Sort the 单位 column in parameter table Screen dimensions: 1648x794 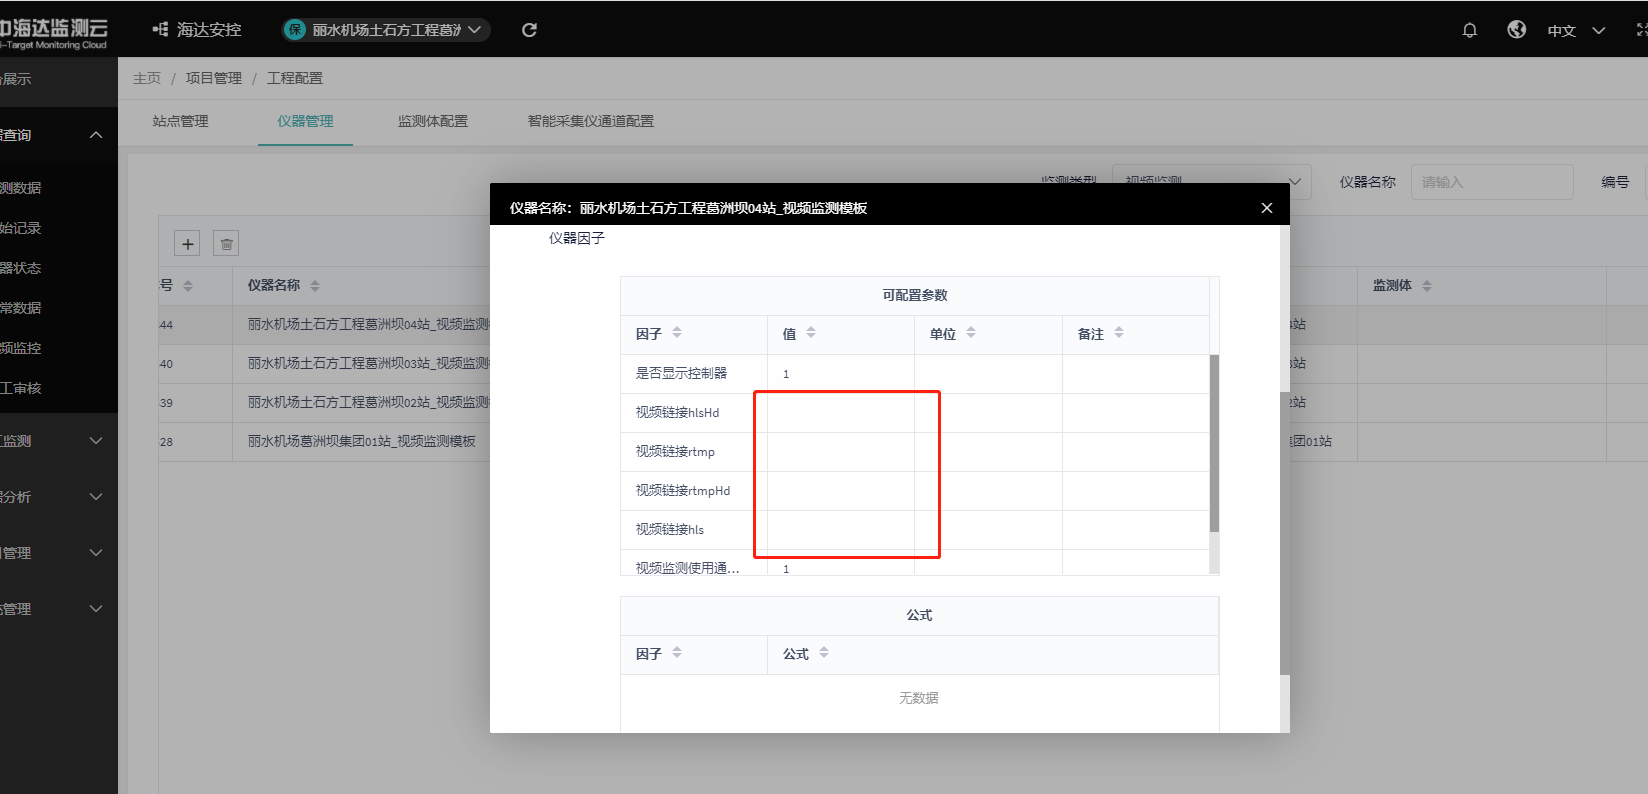click(x=971, y=333)
